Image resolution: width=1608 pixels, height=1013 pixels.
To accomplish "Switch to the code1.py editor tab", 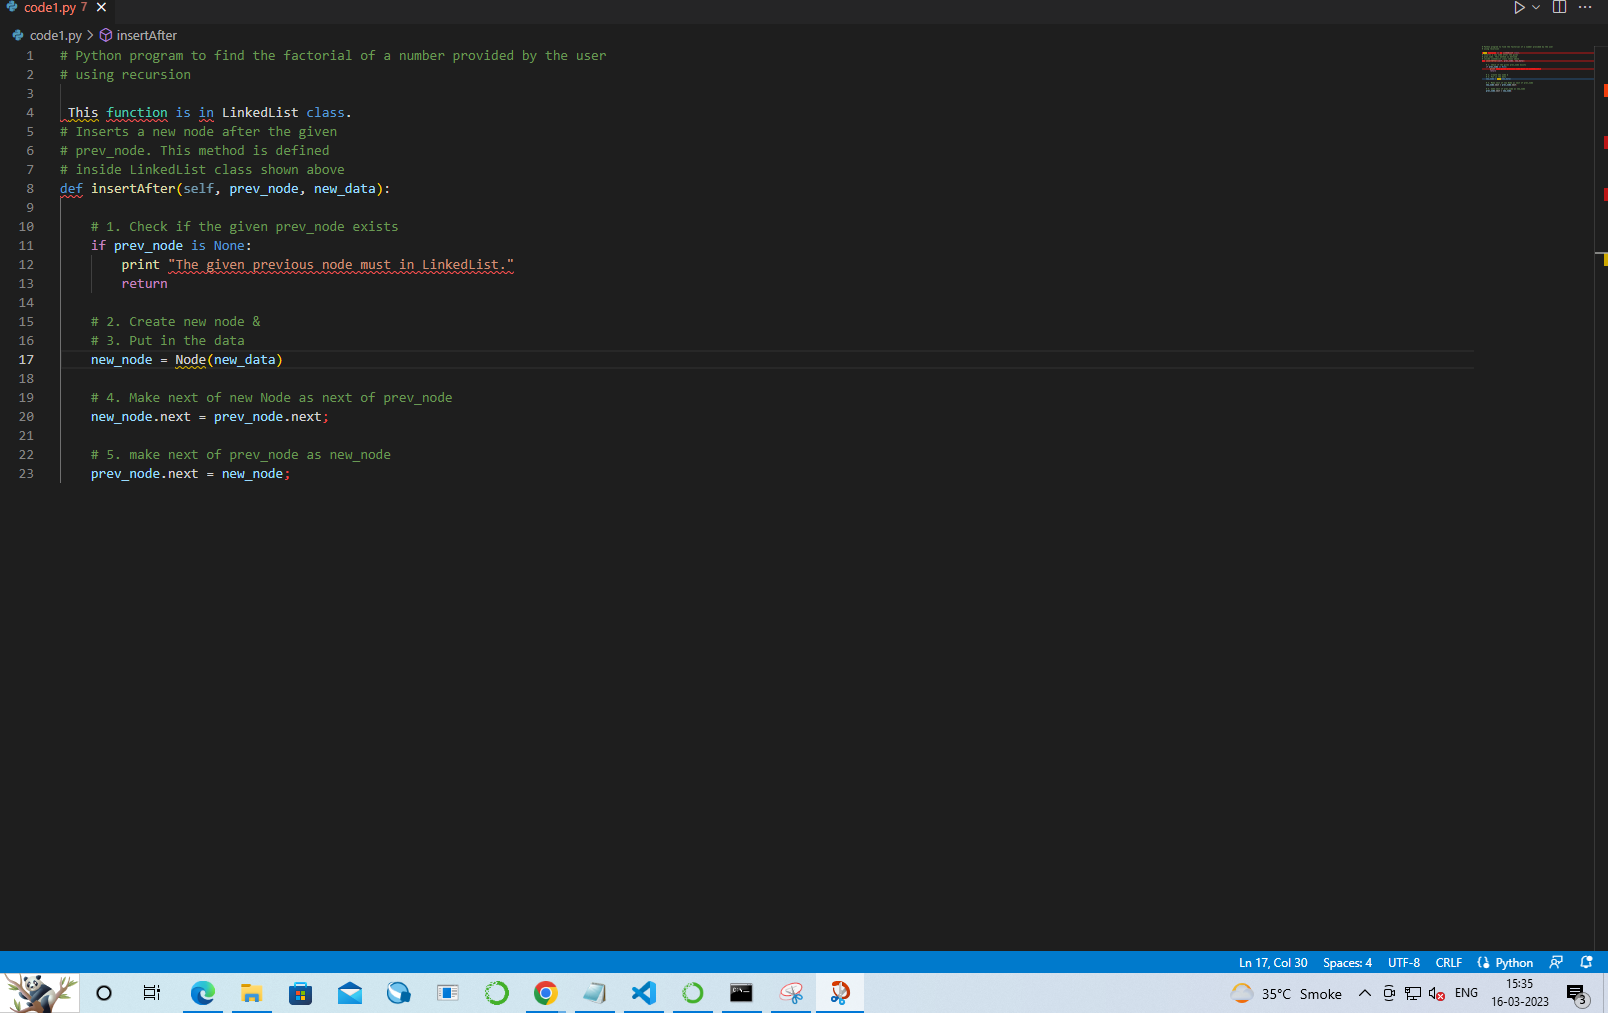I will click(x=55, y=8).
